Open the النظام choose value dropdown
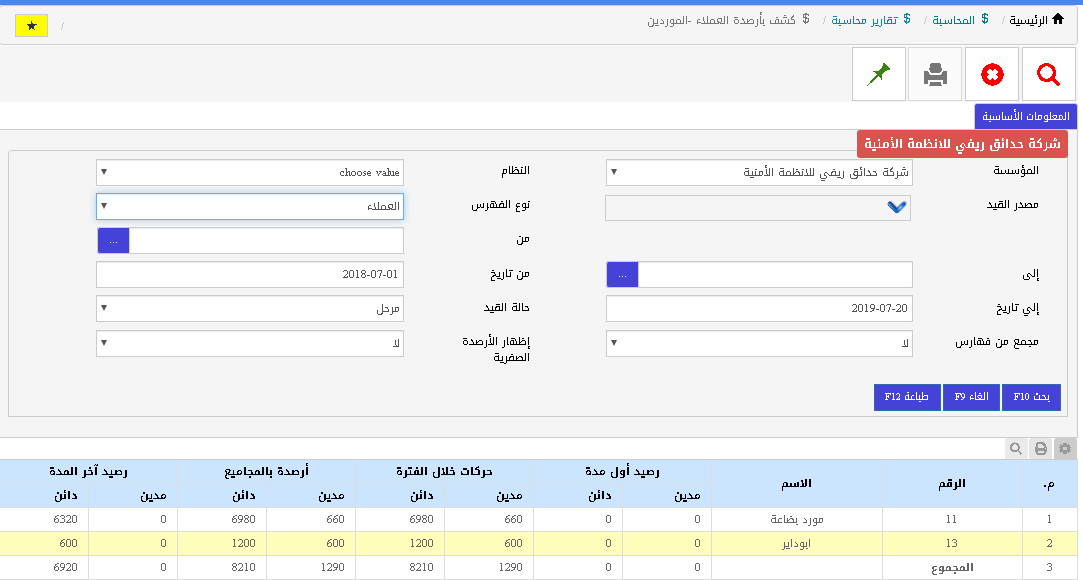The height and width of the screenshot is (580, 1083). [x=250, y=172]
